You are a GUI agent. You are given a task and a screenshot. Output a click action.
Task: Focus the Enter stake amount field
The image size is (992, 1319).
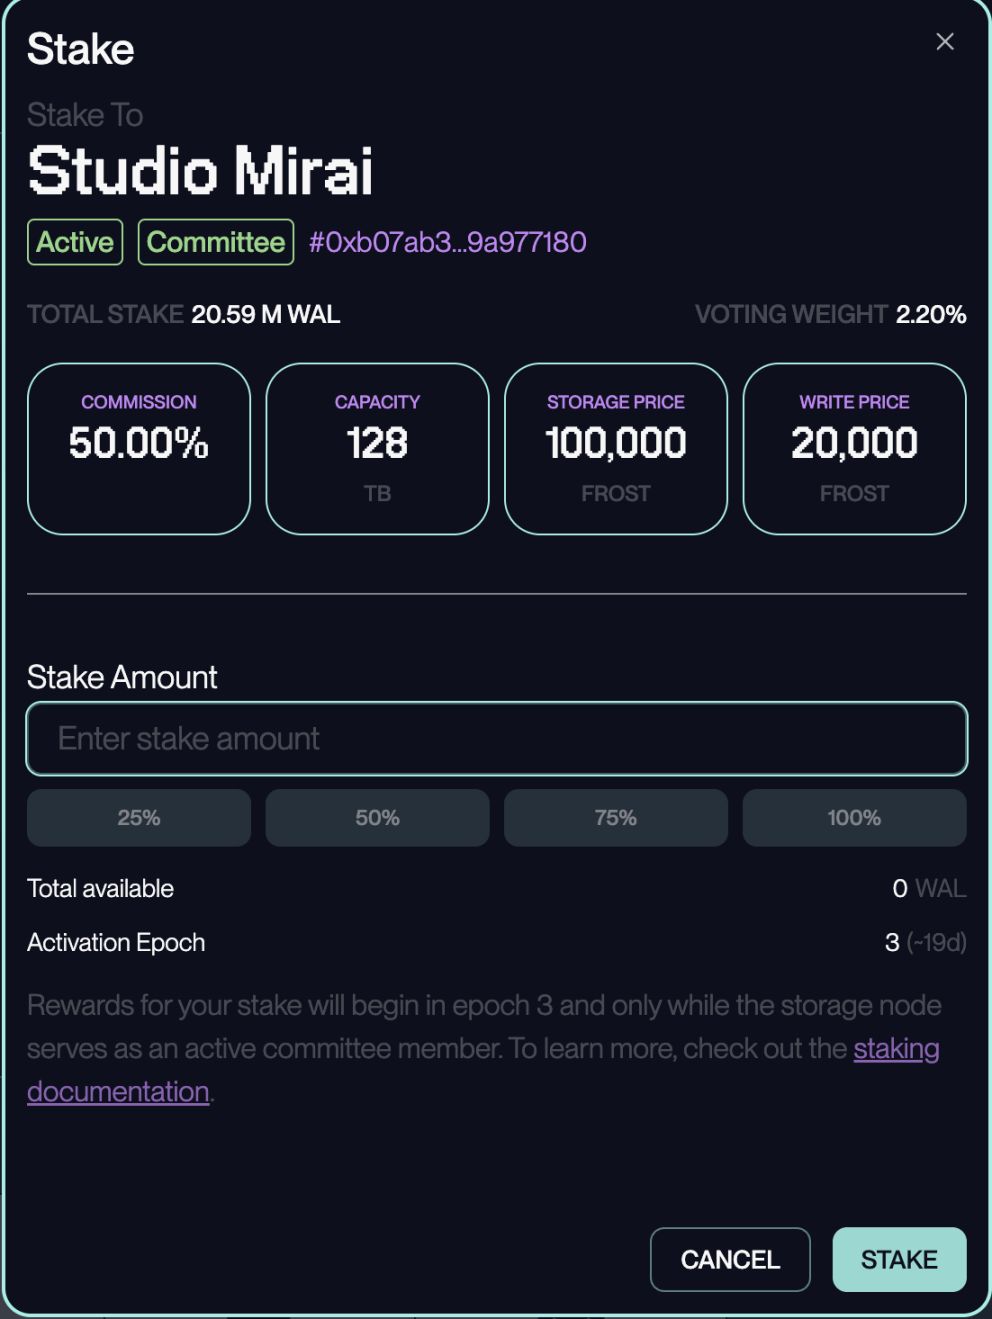497,739
